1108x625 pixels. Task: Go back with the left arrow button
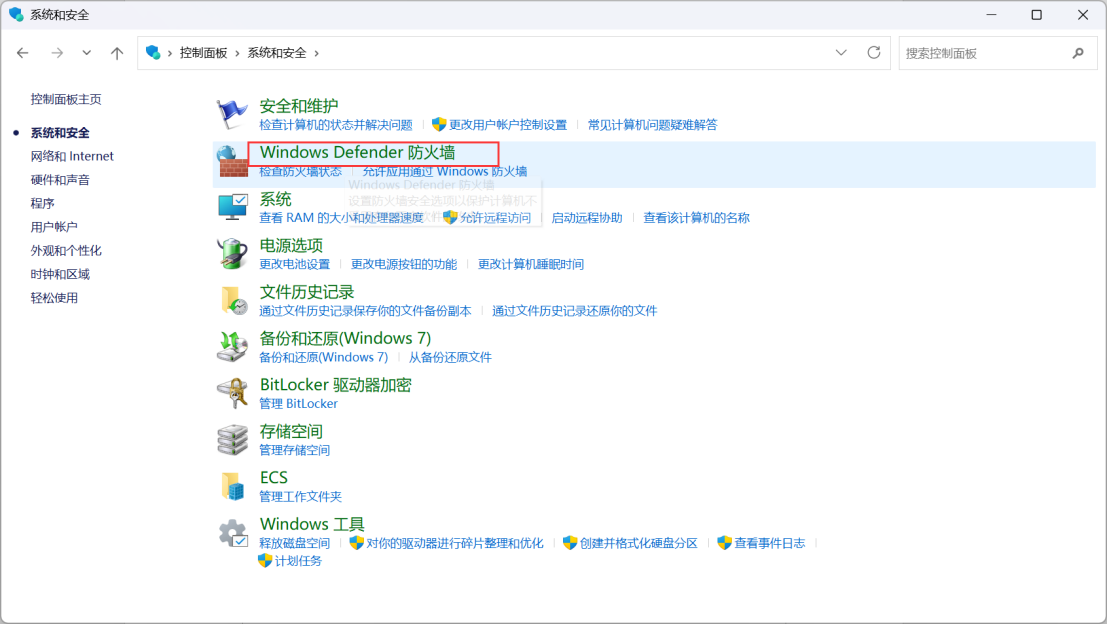pos(23,53)
